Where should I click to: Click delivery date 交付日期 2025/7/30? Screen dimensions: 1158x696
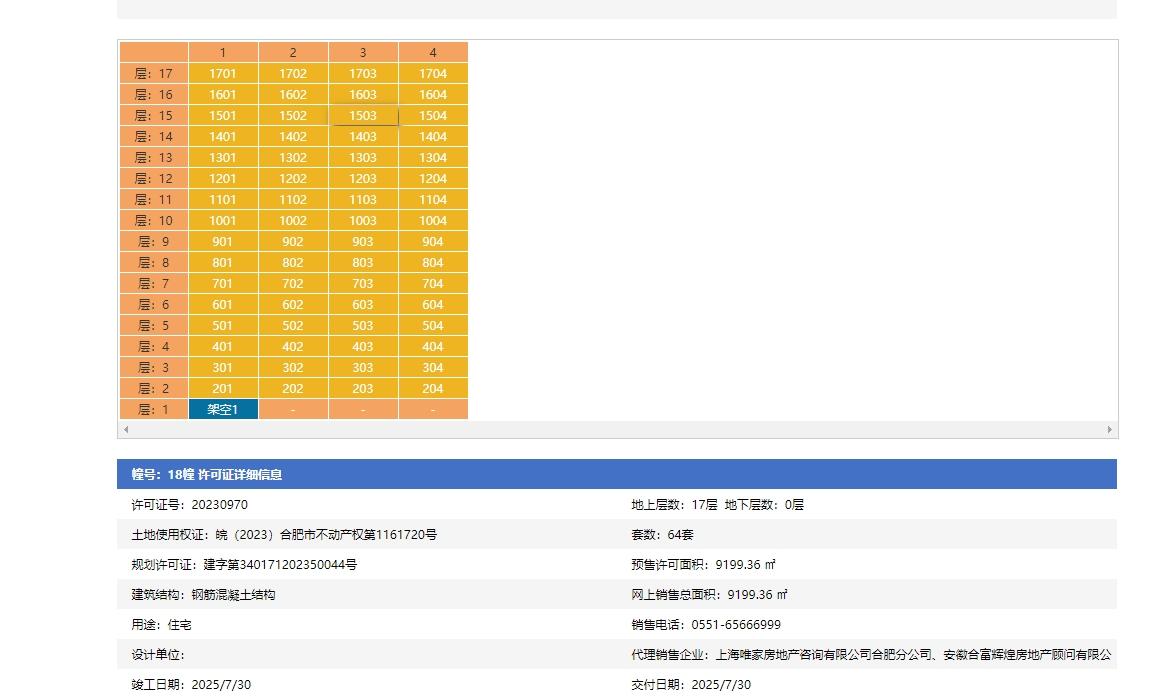click(x=691, y=685)
